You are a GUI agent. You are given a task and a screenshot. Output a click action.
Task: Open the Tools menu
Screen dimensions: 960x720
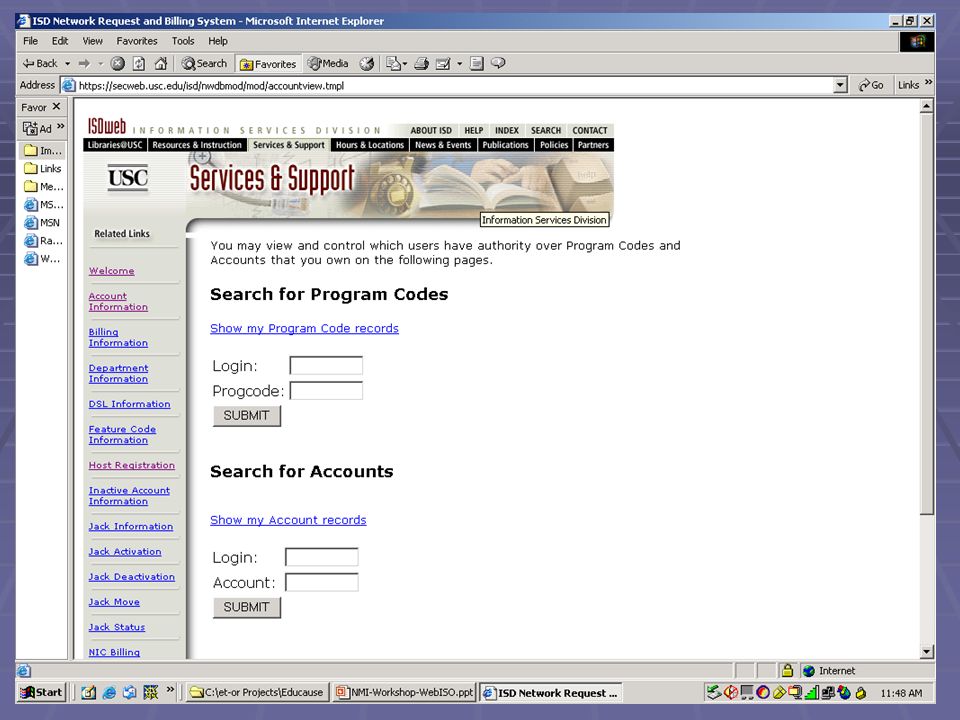182,41
